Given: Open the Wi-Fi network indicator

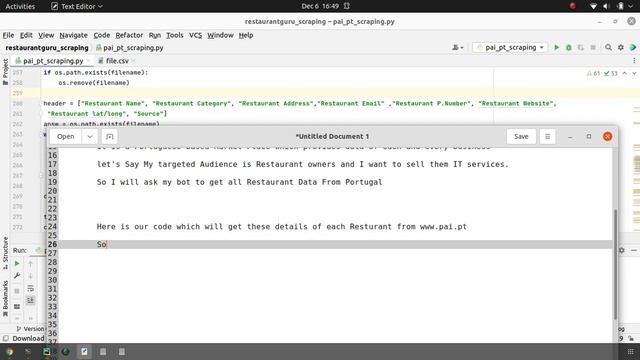Looking at the screenshot, I should (x=593, y=6).
